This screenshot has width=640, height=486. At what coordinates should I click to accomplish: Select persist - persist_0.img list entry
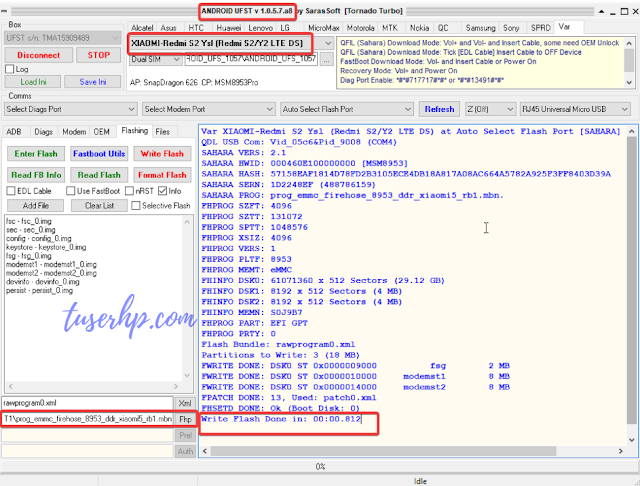tap(39, 291)
